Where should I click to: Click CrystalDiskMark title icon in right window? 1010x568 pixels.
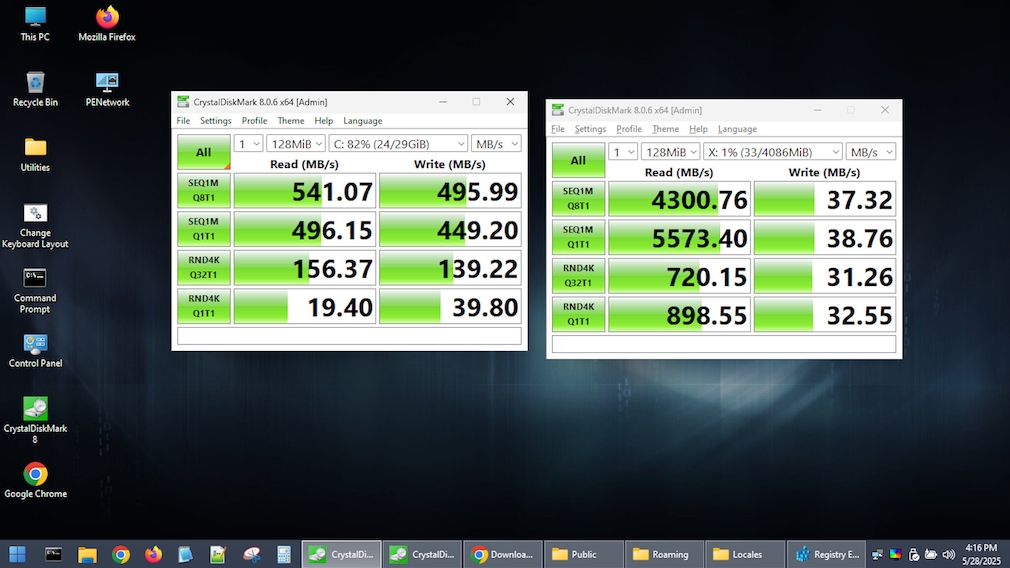558,110
